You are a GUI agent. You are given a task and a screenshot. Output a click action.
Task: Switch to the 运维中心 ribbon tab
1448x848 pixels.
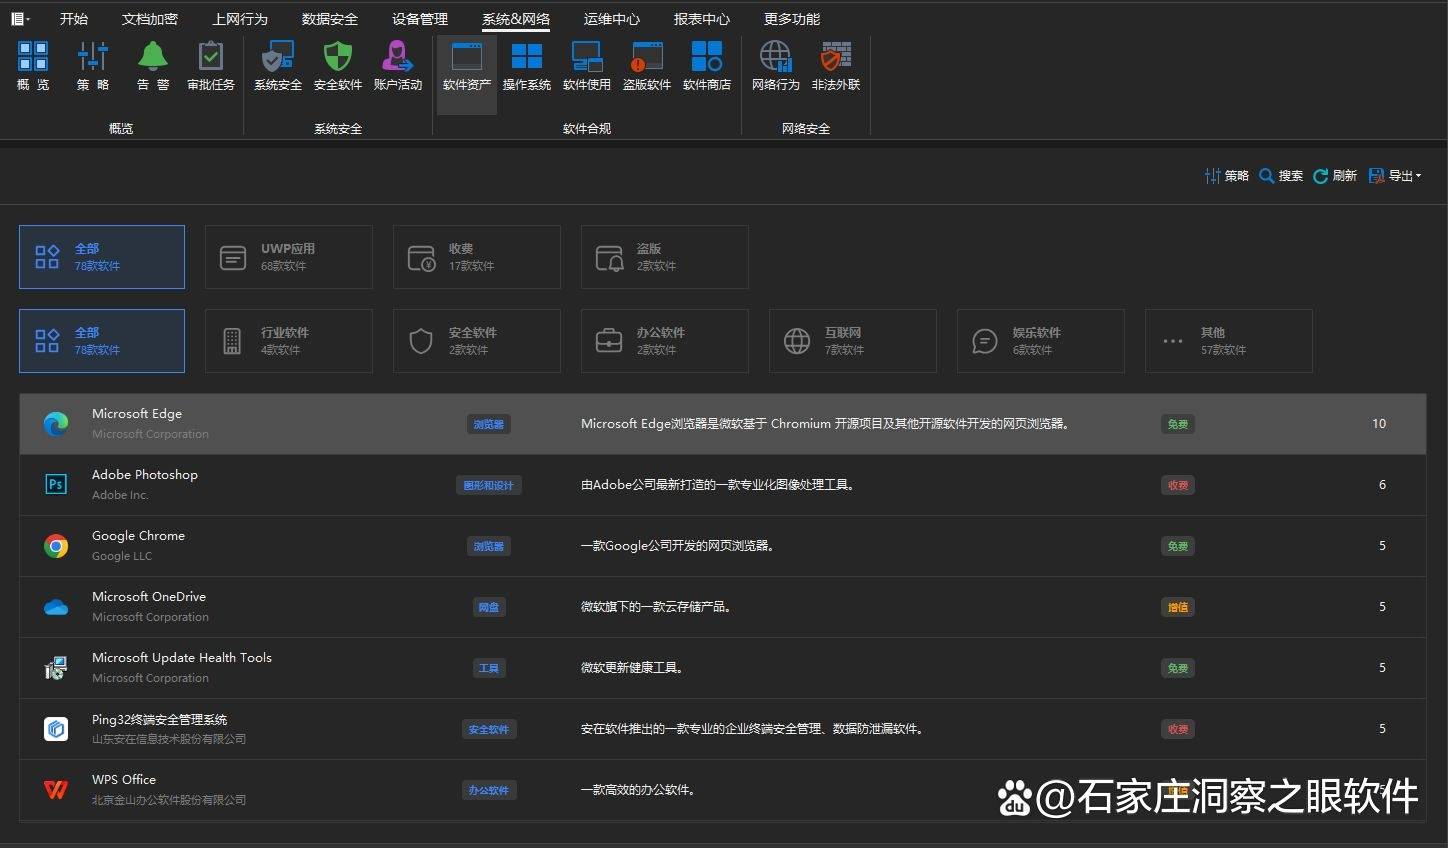[612, 19]
